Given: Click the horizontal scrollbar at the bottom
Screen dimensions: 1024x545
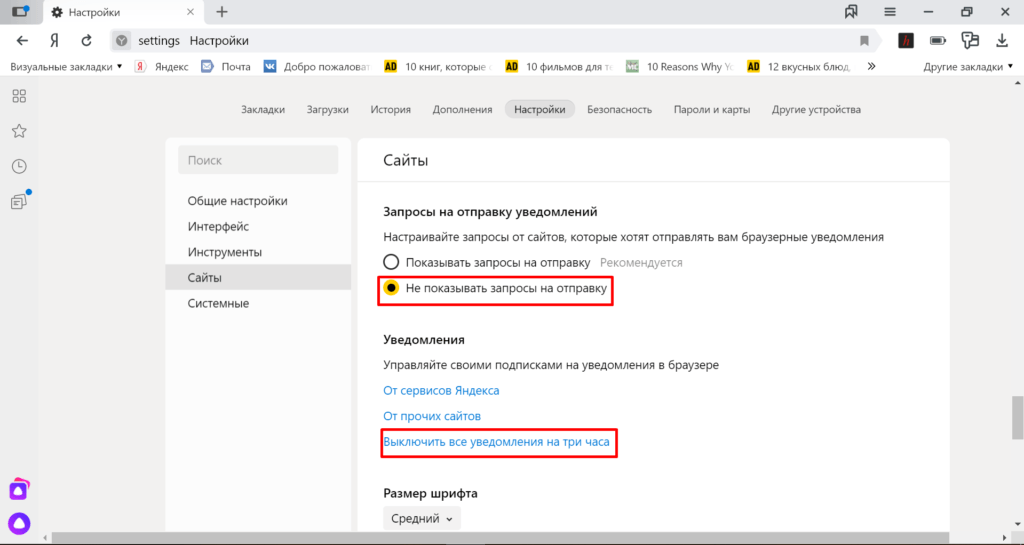Looking at the screenshot, I should 500,538.
